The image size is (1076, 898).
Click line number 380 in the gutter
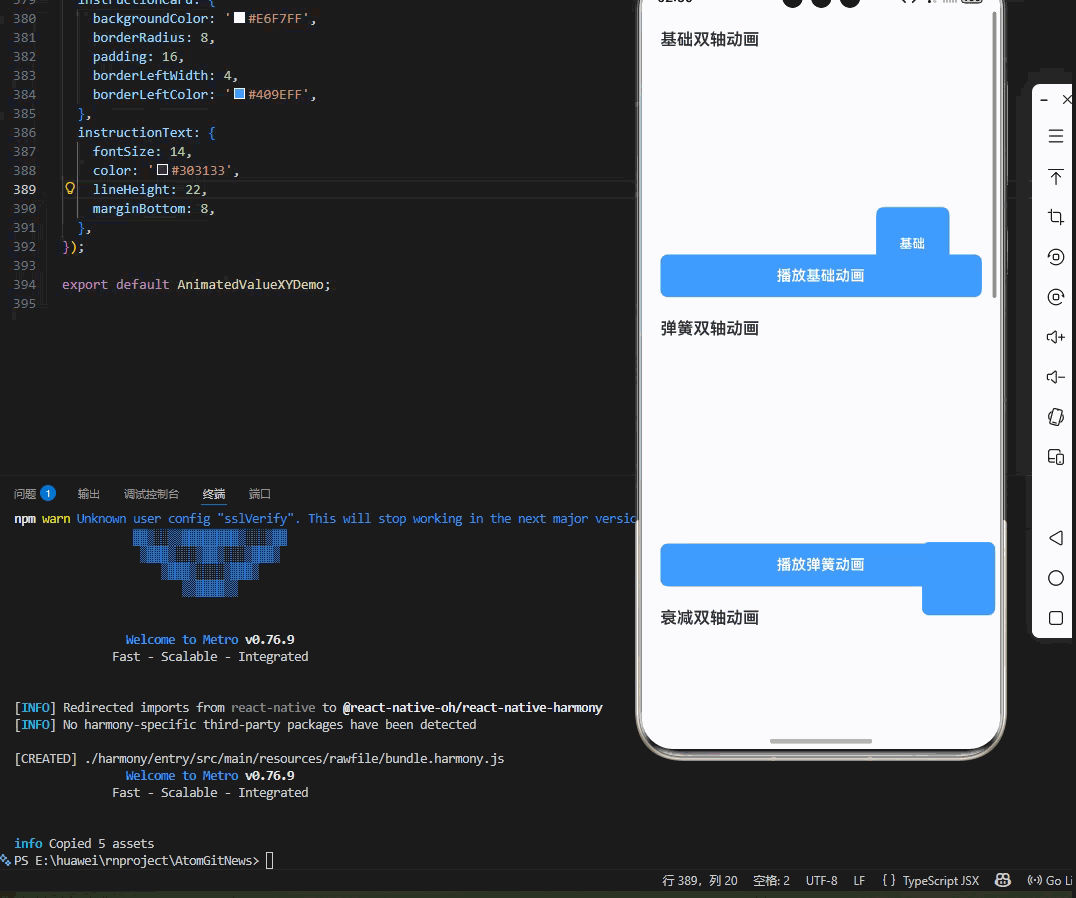tap(25, 19)
